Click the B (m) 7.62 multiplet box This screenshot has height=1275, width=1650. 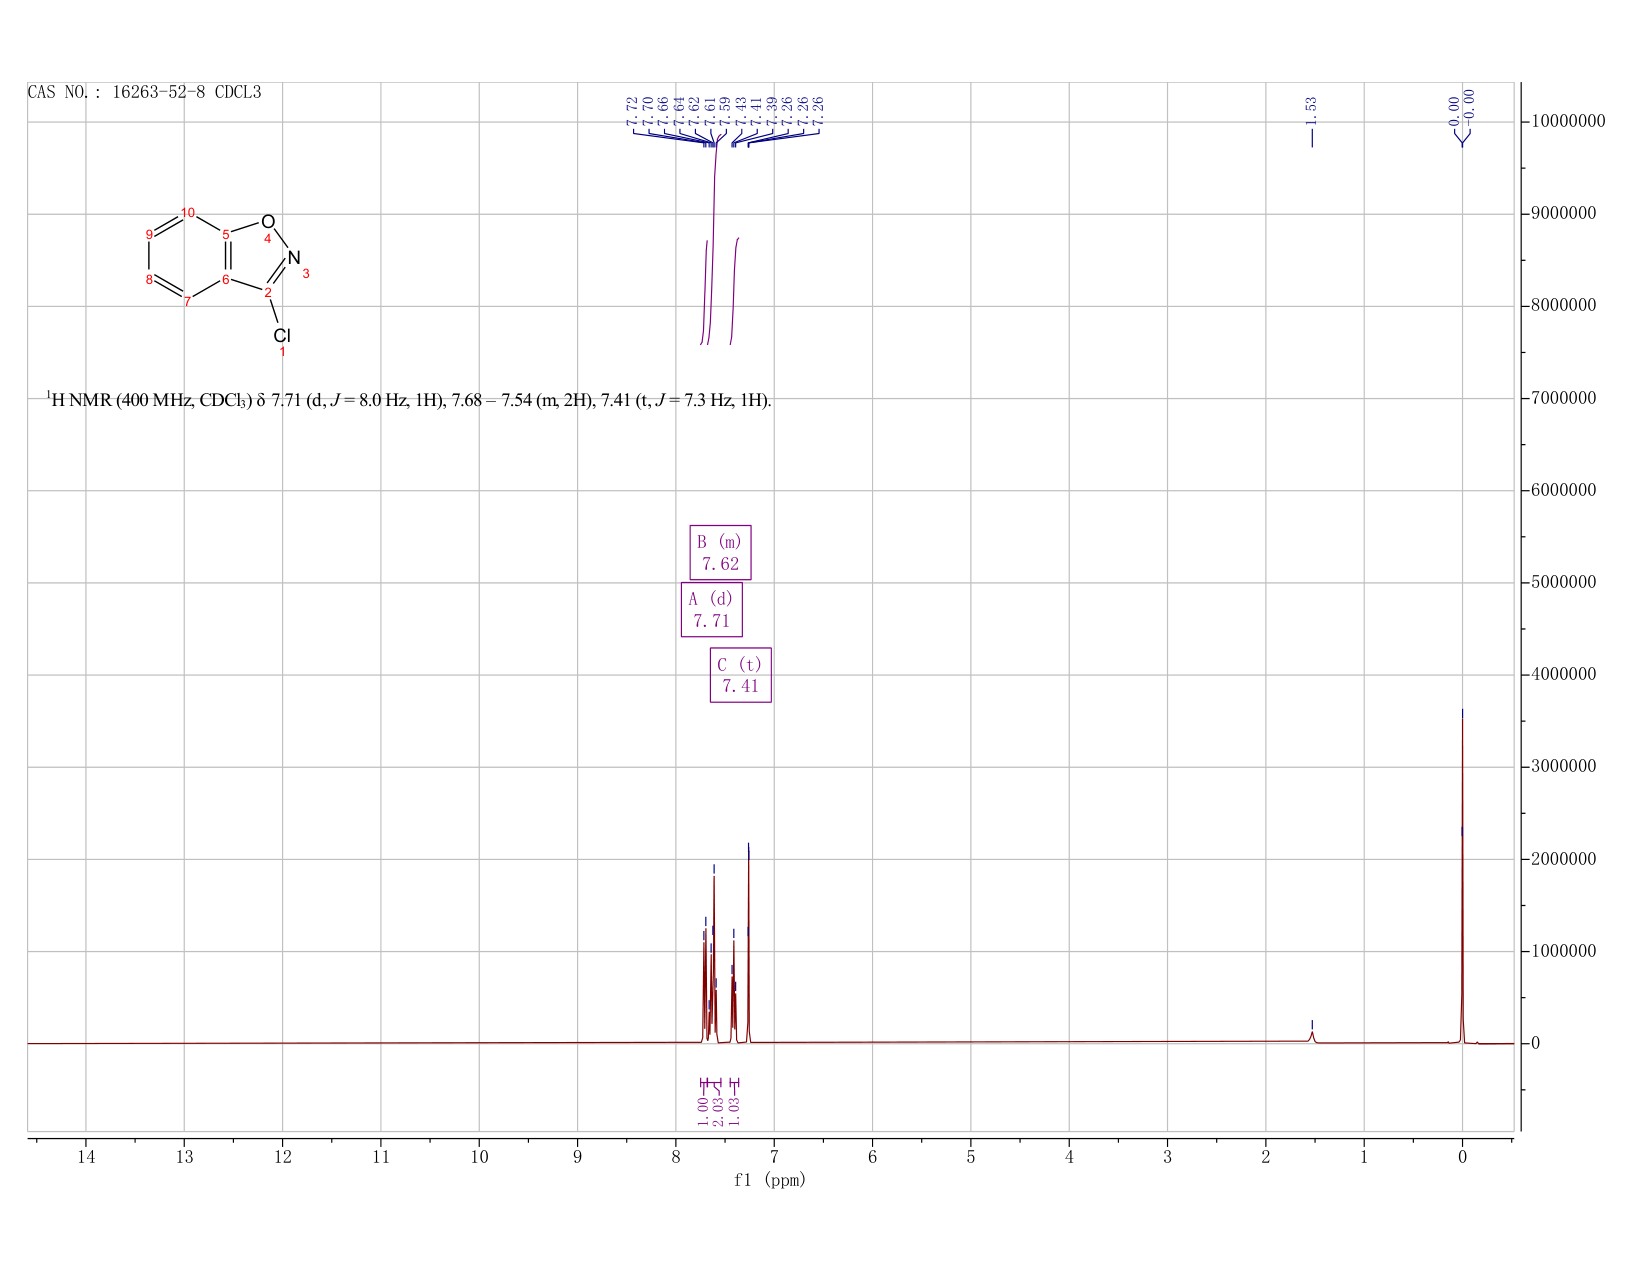[720, 552]
